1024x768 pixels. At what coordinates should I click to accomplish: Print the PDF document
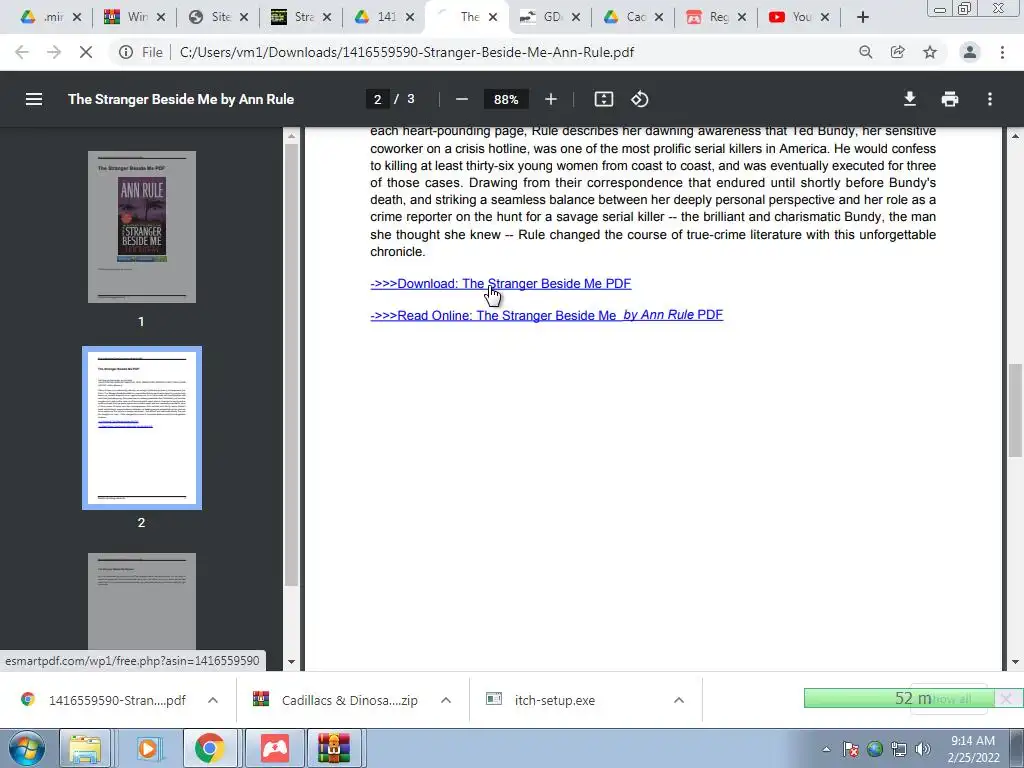[950, 99]
